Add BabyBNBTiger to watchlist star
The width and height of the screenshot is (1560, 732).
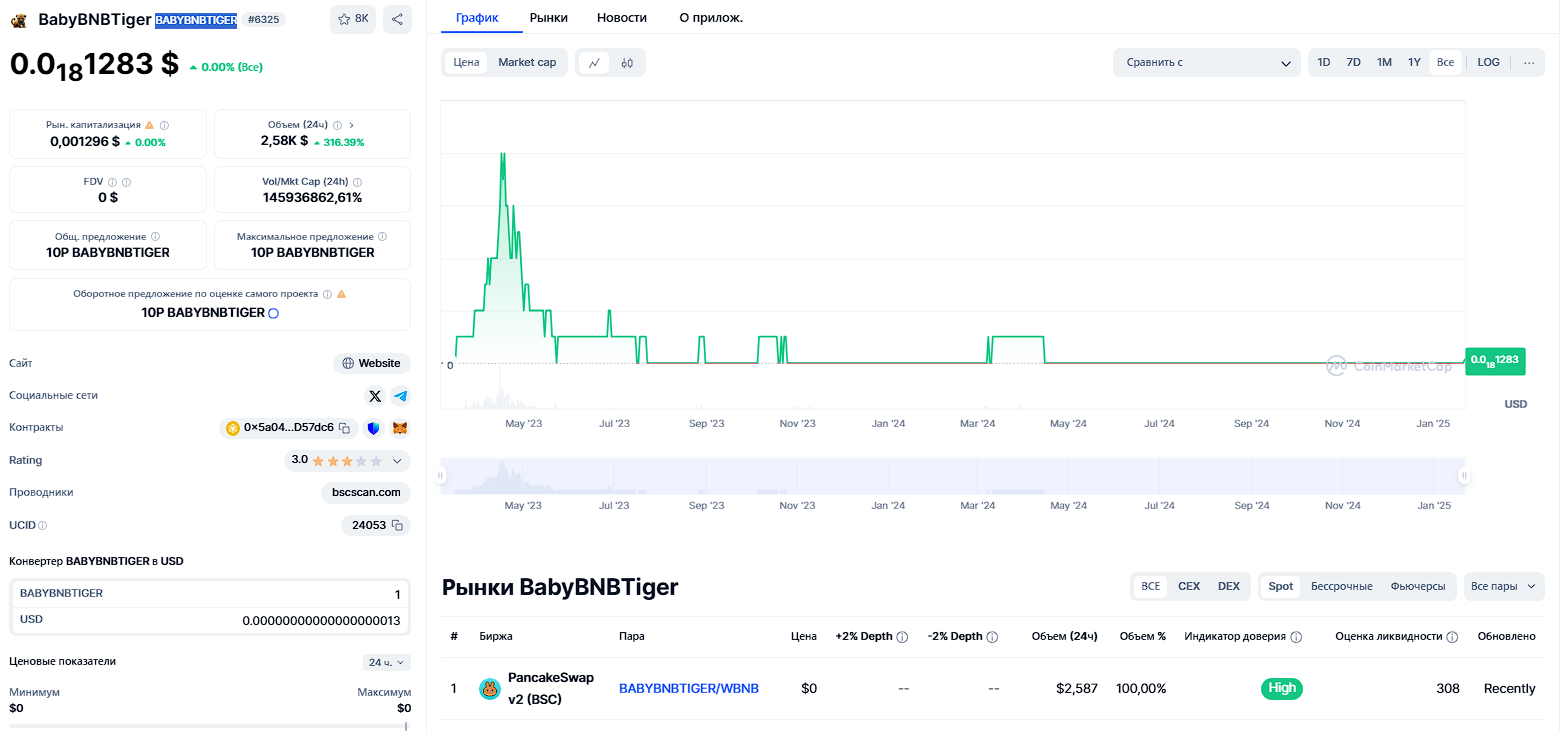(353, 19)
